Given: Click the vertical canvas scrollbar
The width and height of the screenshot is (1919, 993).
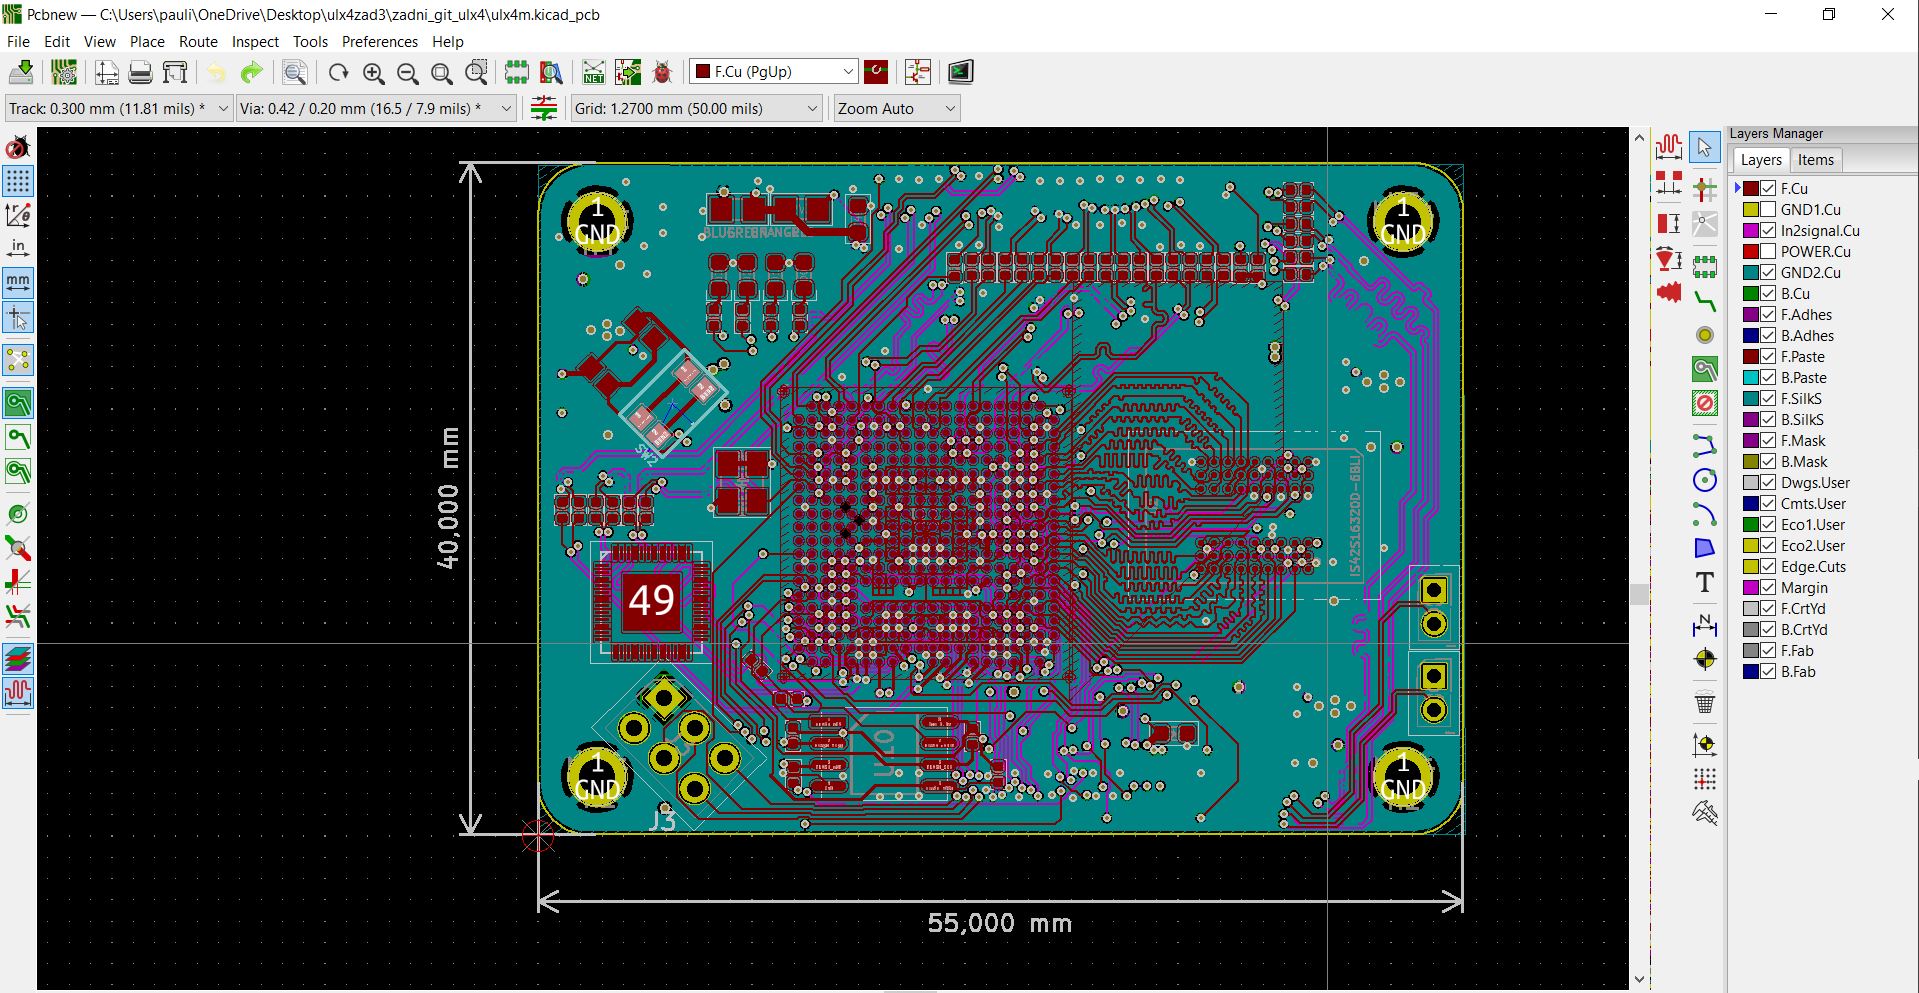Looking at the screenshot, I should point(1638,594).
